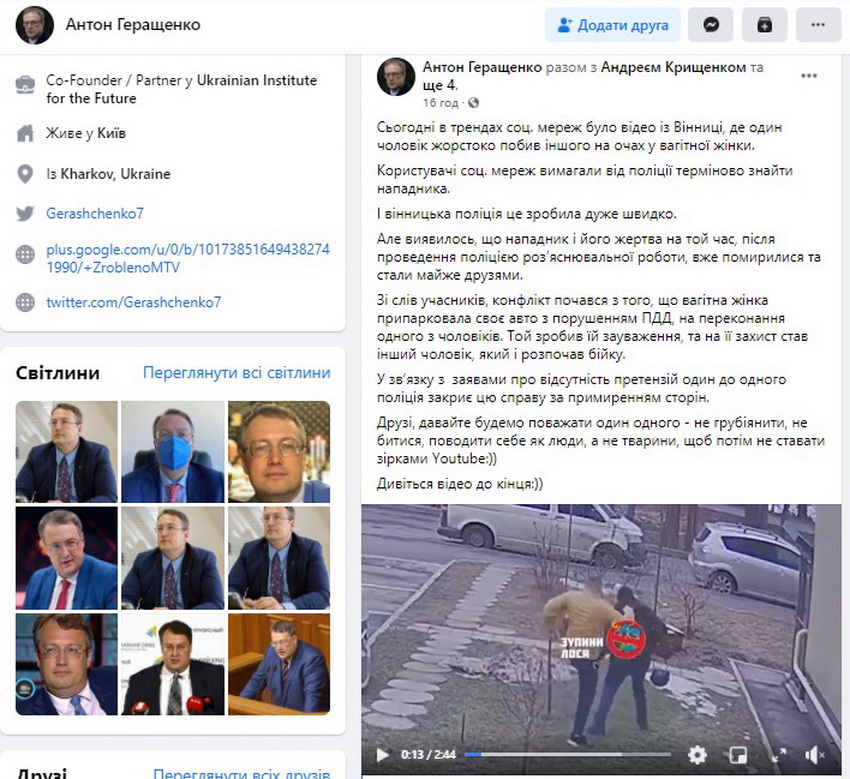Open profile header three-dots menu
The width and height of the screenshot is (850, 779).
point(818,25)
